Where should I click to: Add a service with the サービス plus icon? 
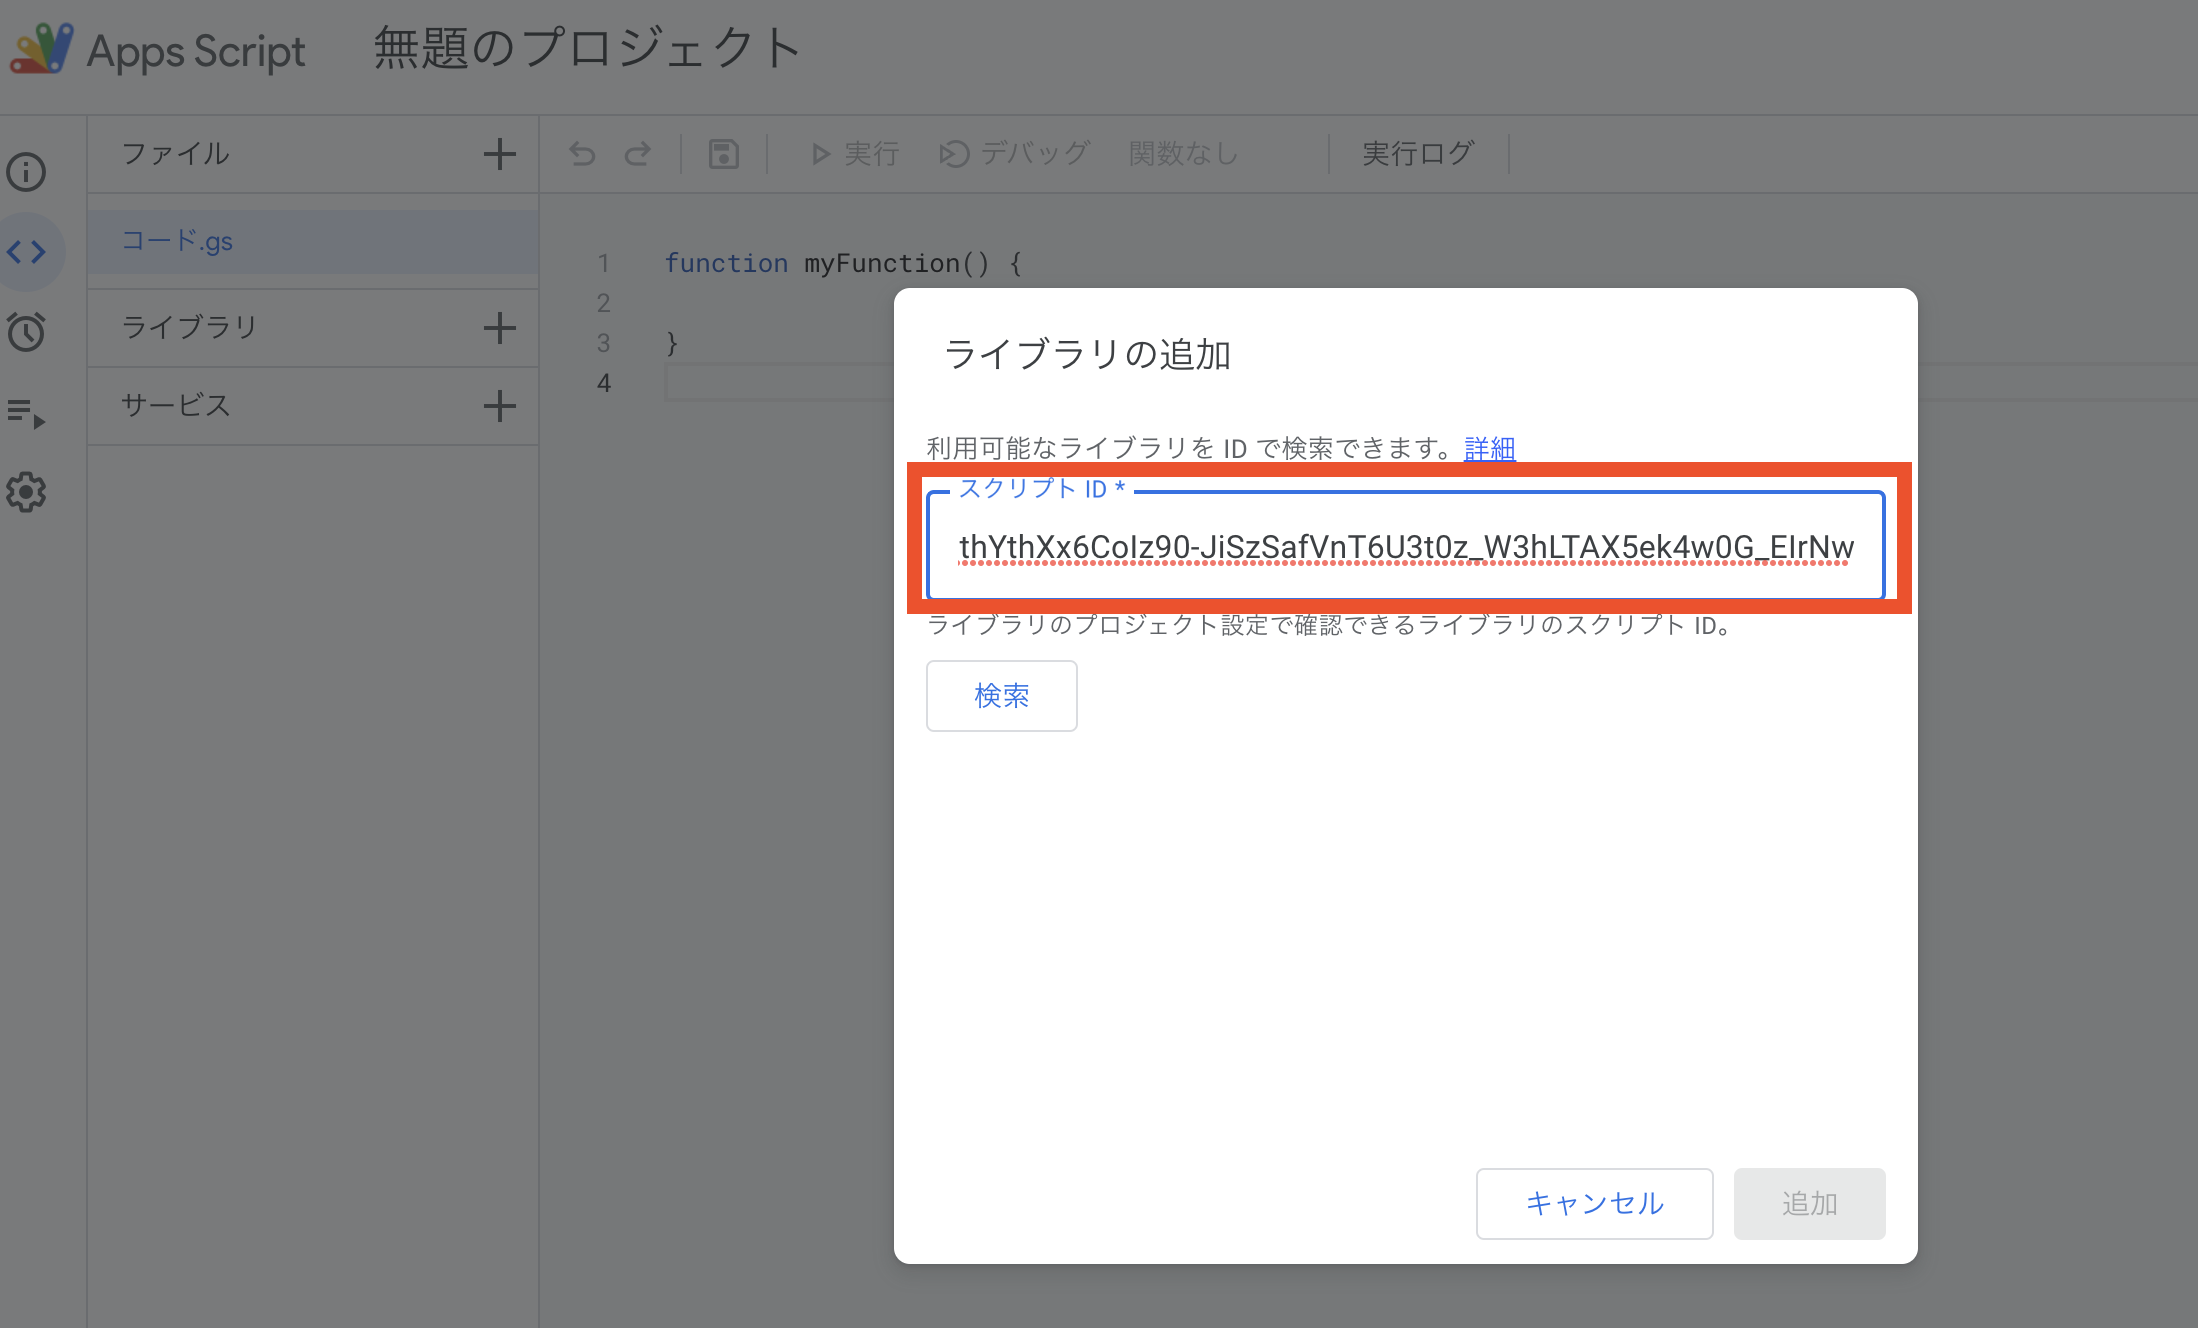point(499,406)
